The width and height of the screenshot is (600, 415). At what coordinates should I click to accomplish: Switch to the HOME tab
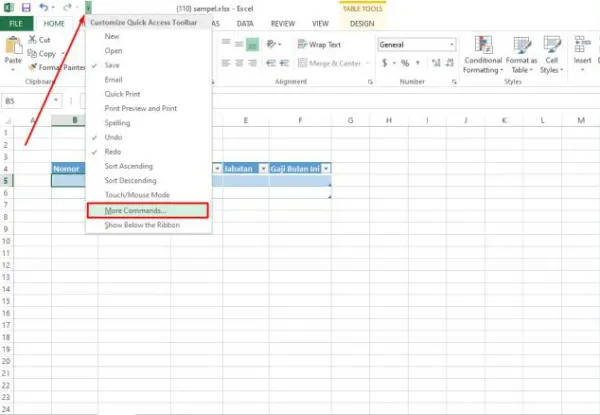point(54,24)
